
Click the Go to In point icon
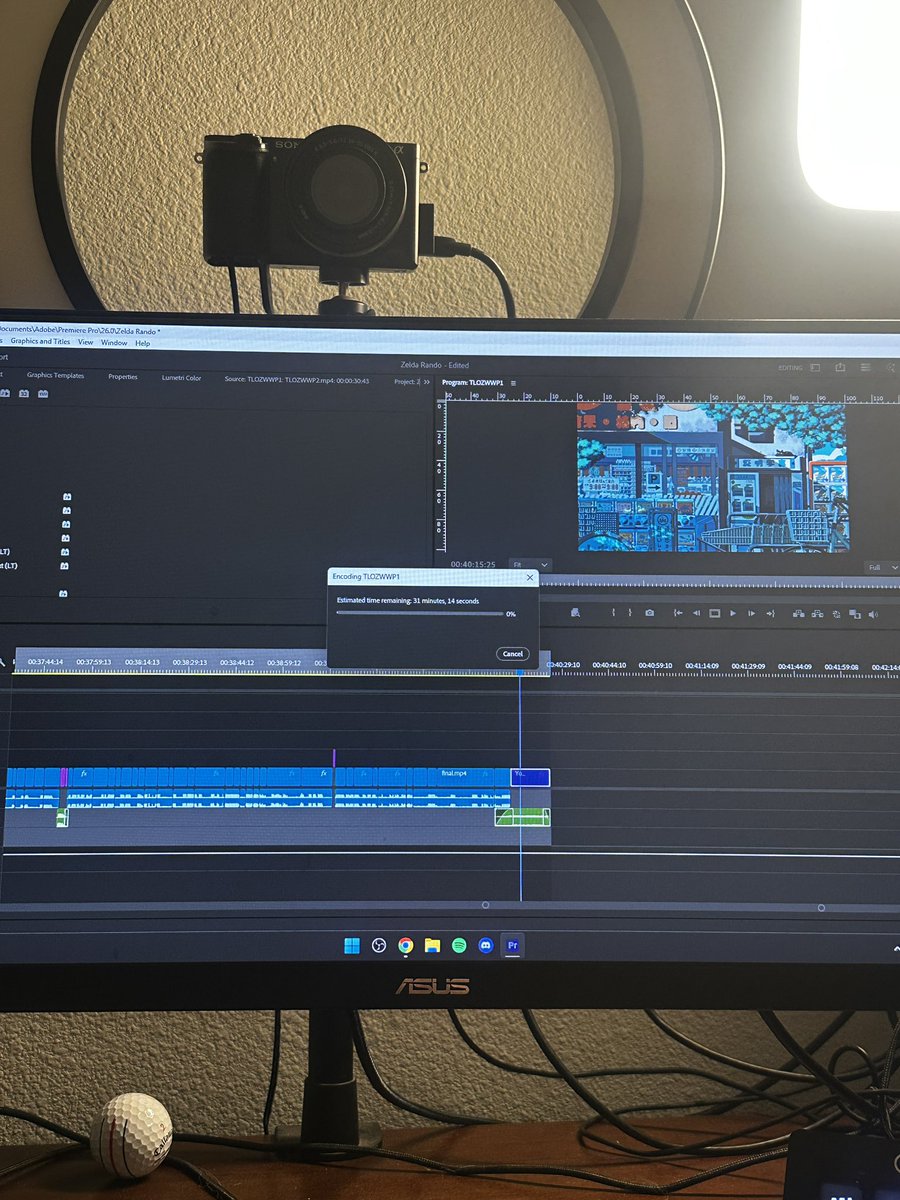678,613
